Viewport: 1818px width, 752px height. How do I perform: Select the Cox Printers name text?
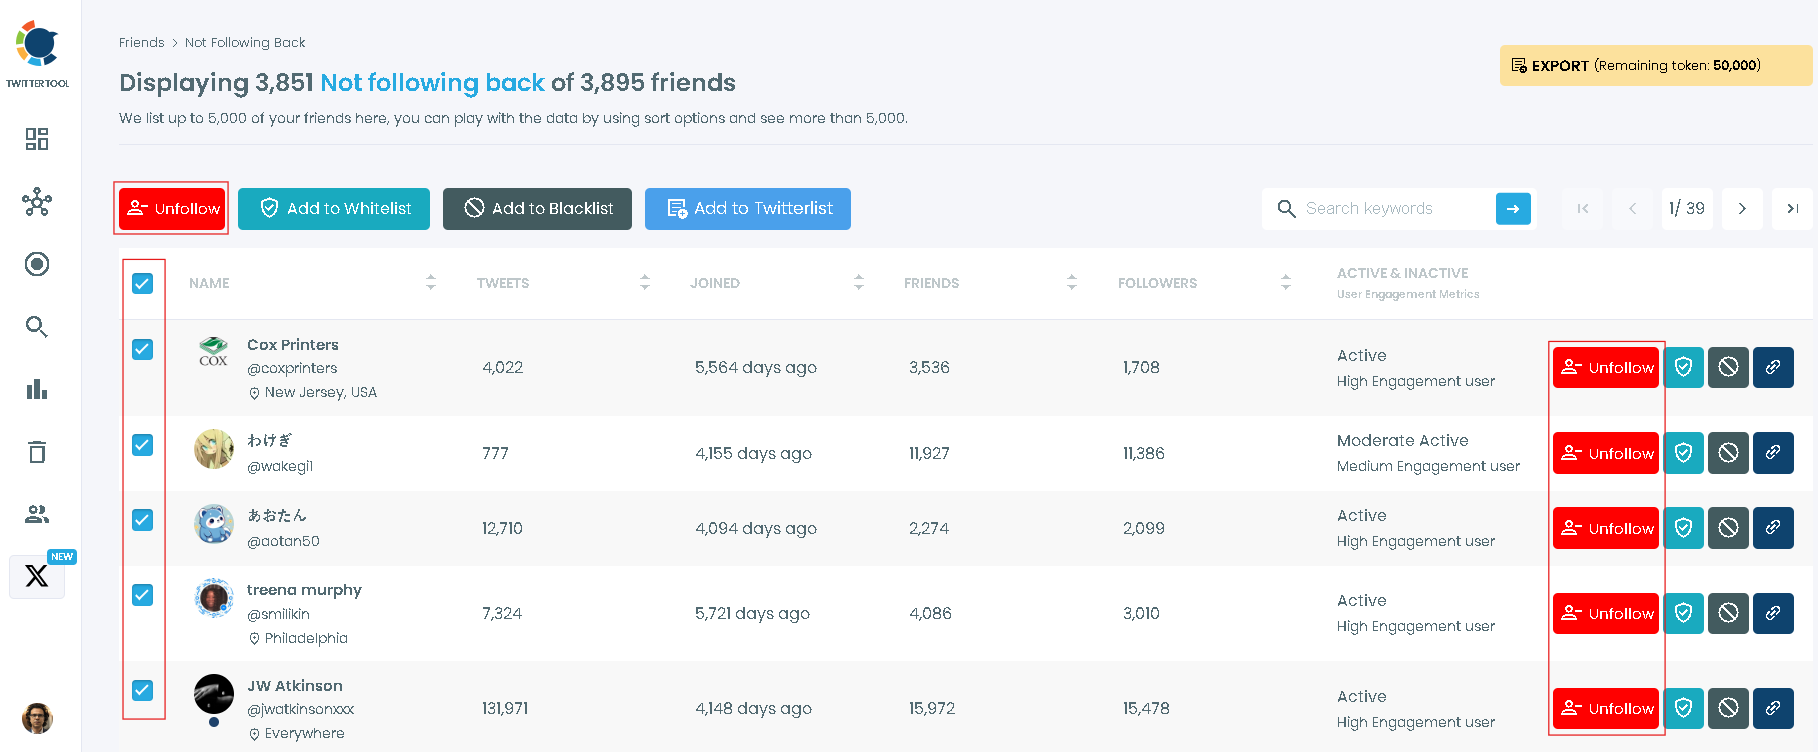[x=293, y=345]
